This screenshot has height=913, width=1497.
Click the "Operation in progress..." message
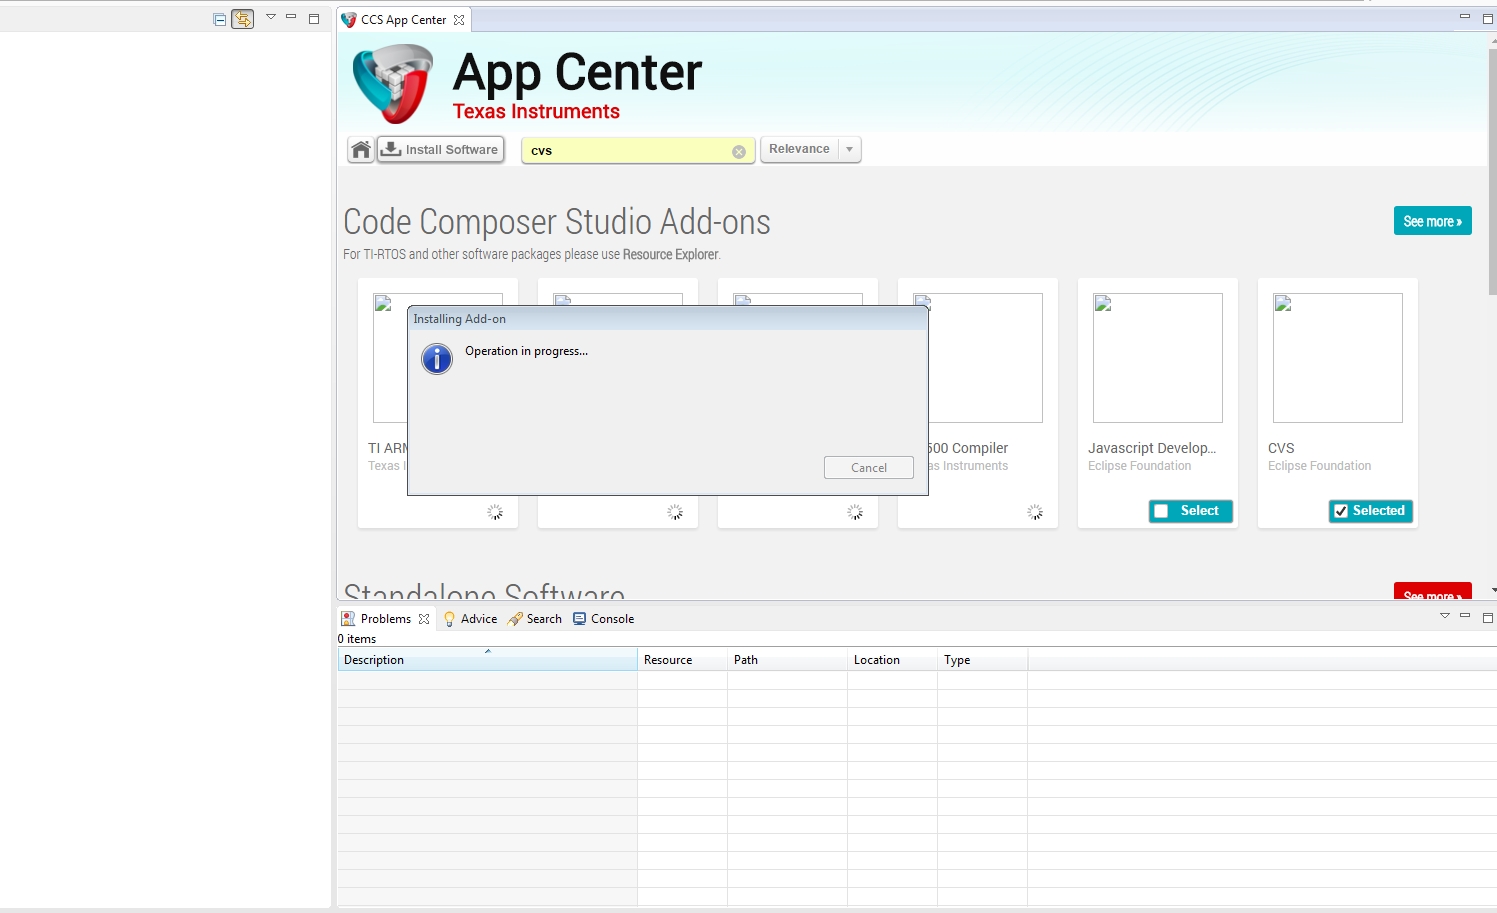[526, 351]
